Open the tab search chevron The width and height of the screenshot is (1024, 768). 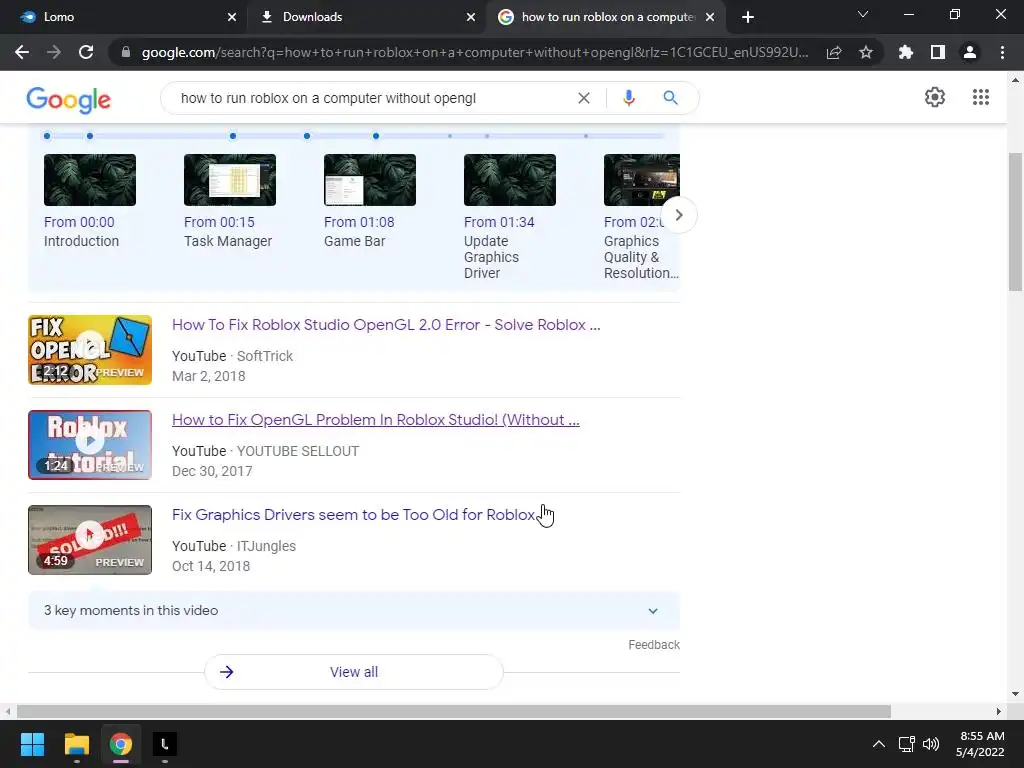(863, 14)
